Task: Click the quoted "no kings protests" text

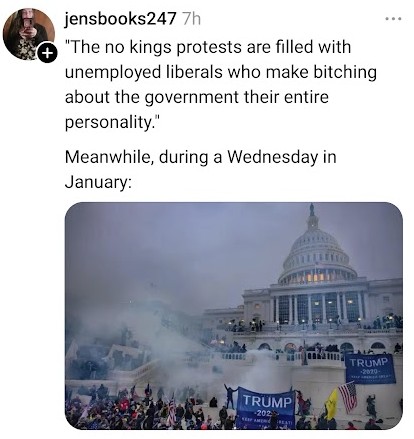Action: pyautogui.click(x=174, y=47)
